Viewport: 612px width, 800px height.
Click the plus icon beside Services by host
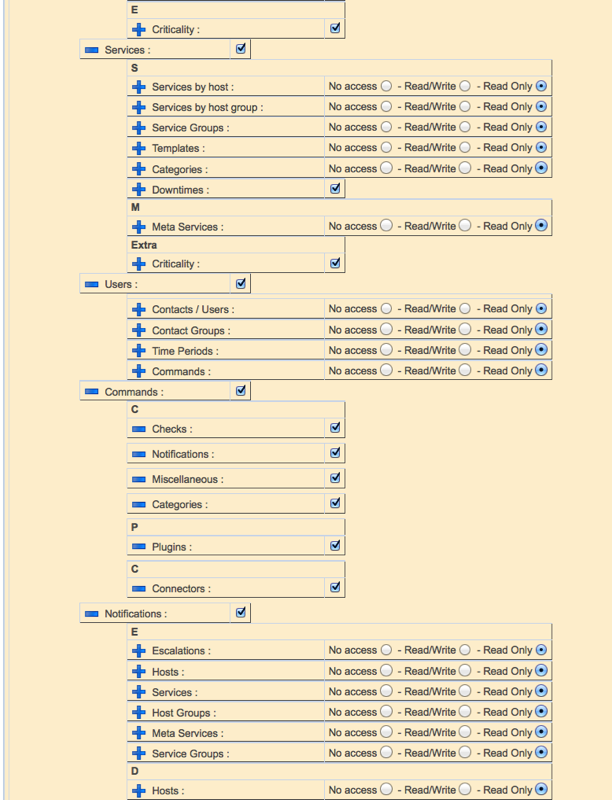pos(139,87)
